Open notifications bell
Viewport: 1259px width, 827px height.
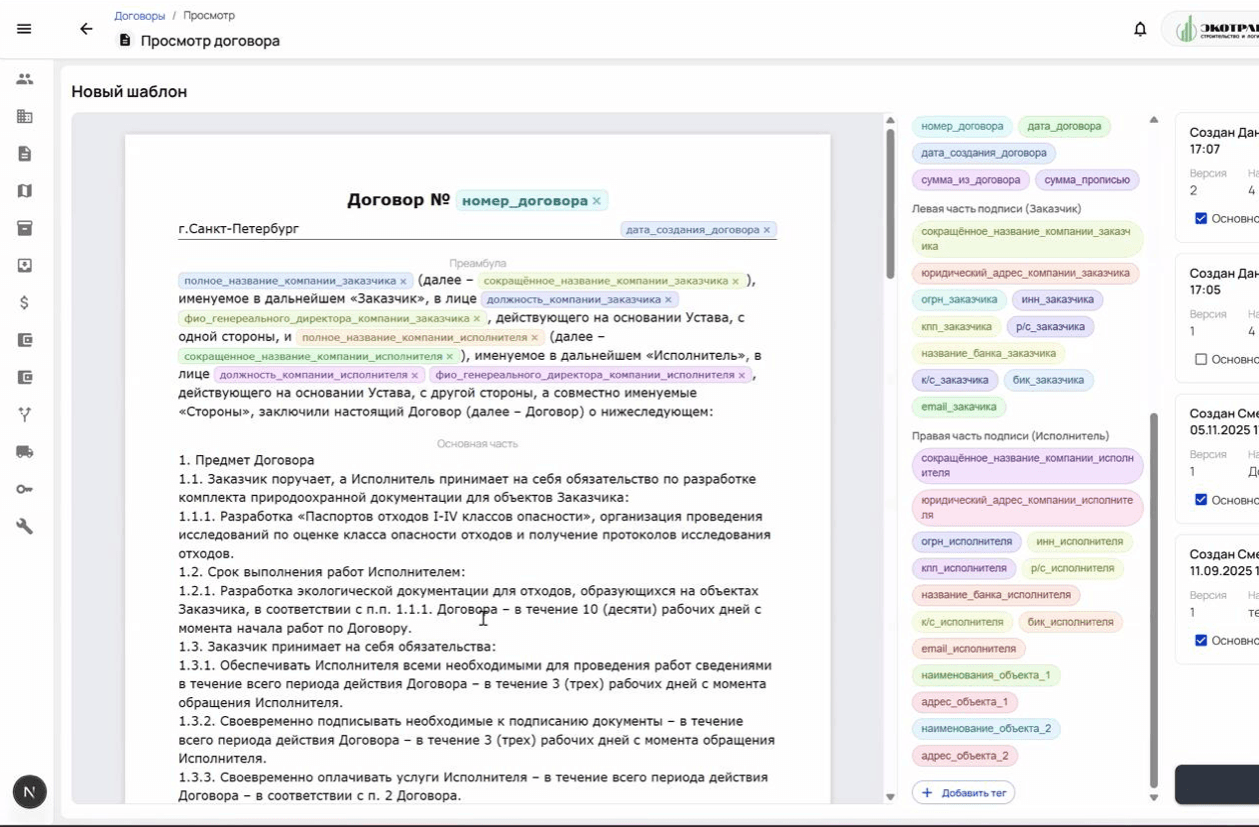click(x=1140, y=29)
